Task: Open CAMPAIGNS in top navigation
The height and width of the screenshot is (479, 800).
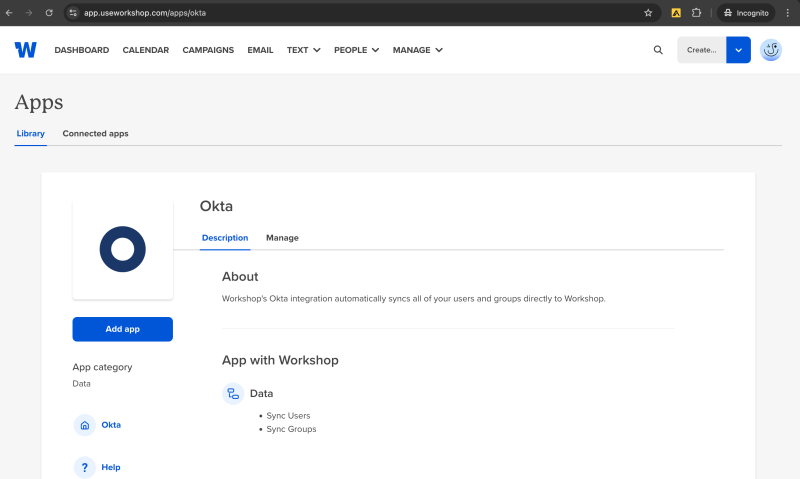Action: (x=208, y=50)
